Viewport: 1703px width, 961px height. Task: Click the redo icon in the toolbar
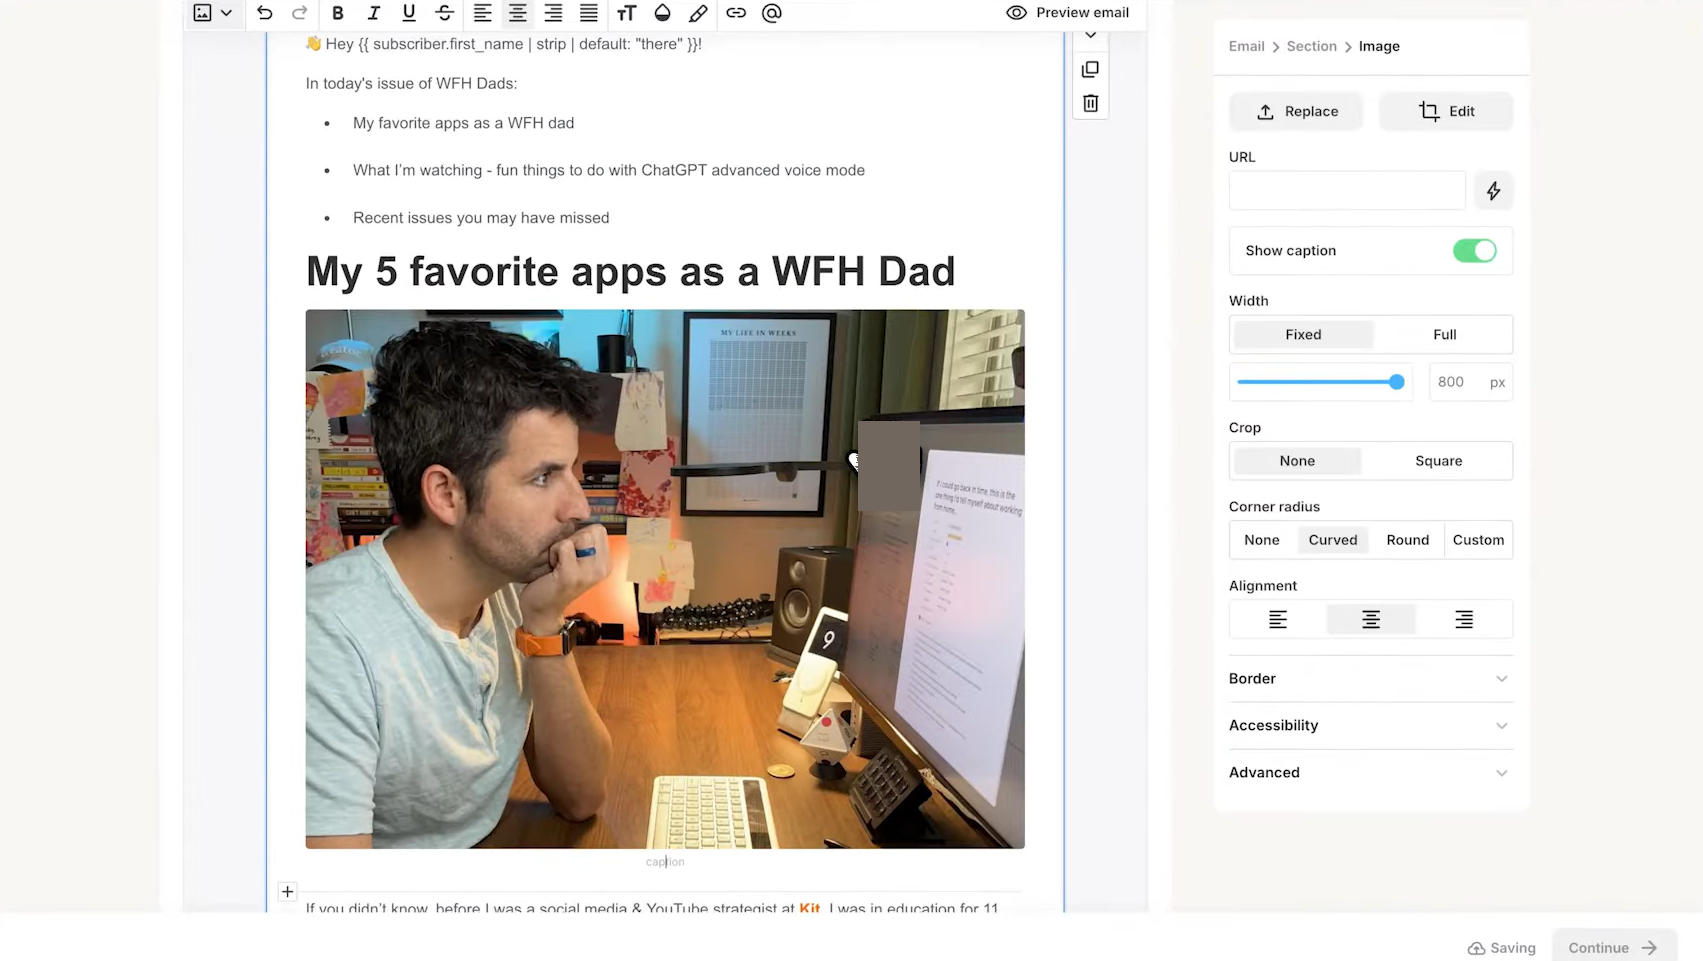299,13
